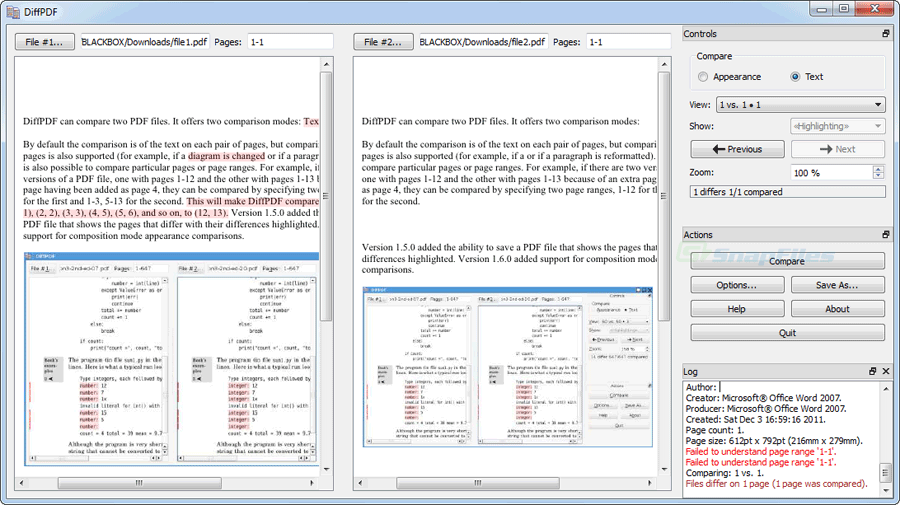Go to the previous difference using the Previous arrow button
The width and height of the screenshot is (900, 505).
coord(737,149)
